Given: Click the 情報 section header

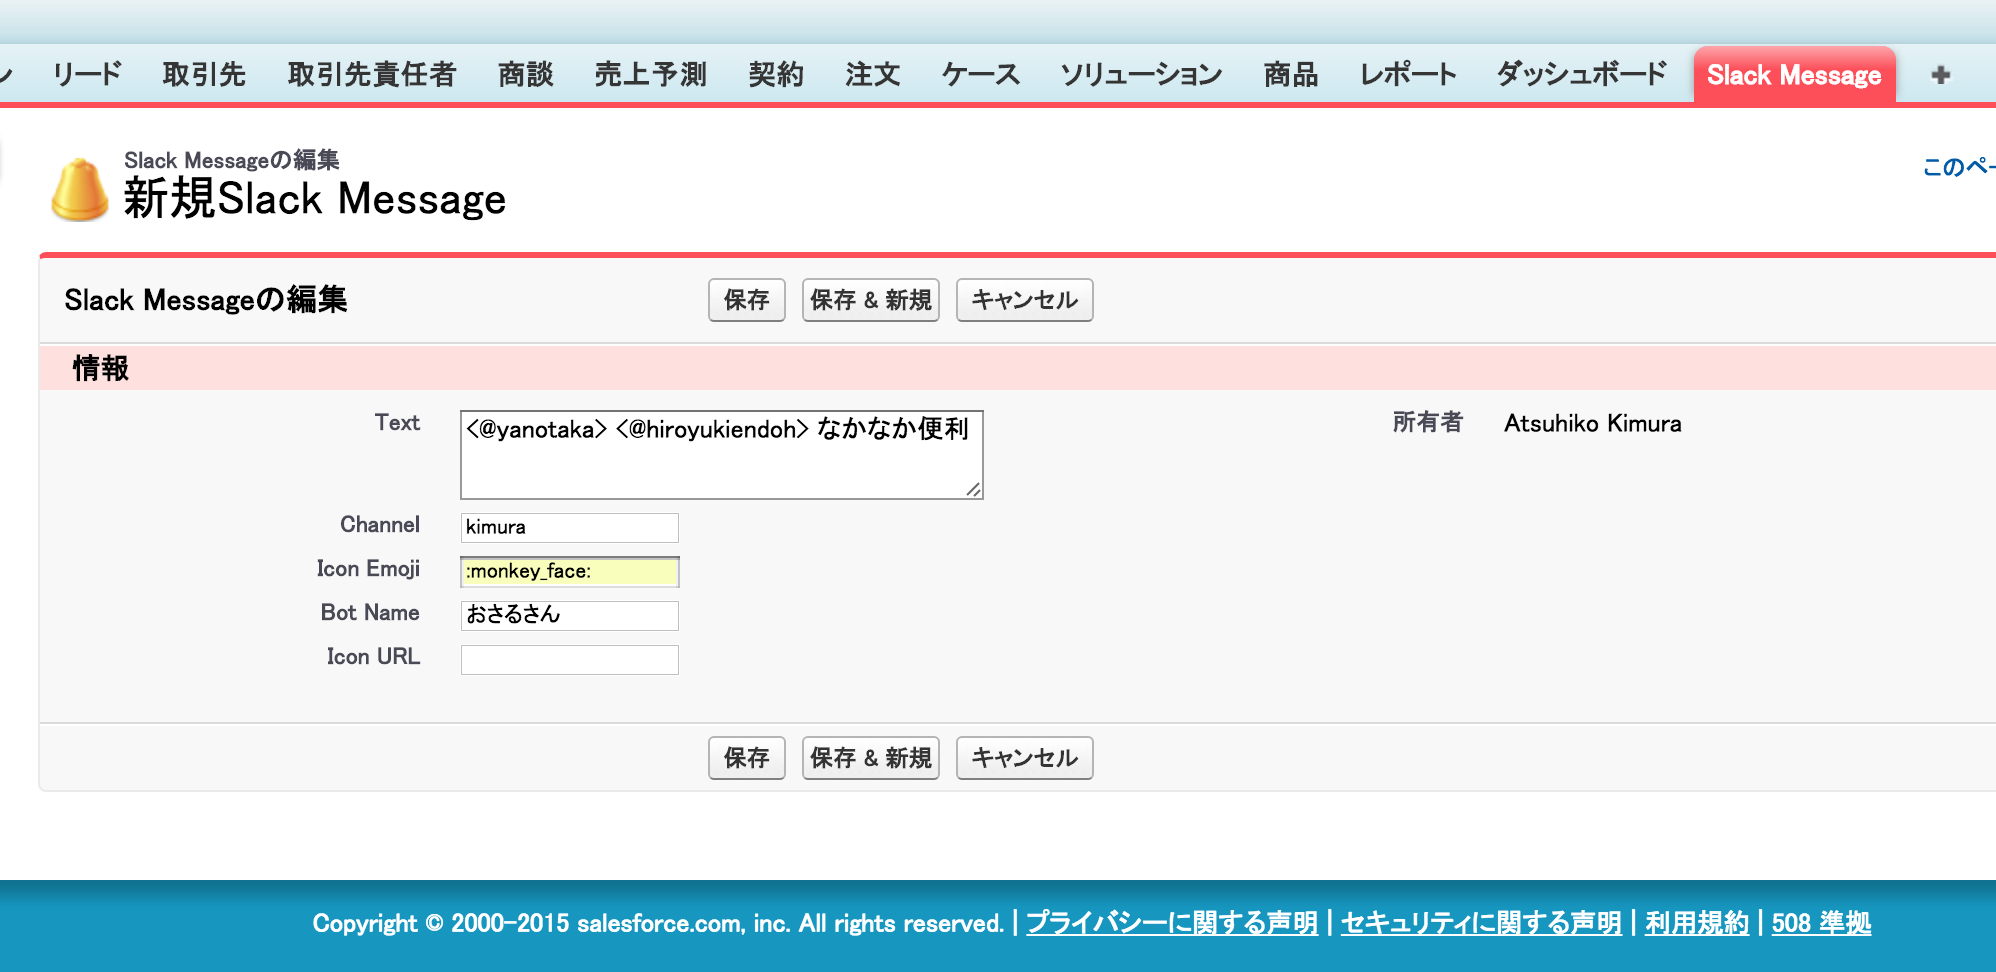Looking at the screenshot, I should [x=100, y=368].
